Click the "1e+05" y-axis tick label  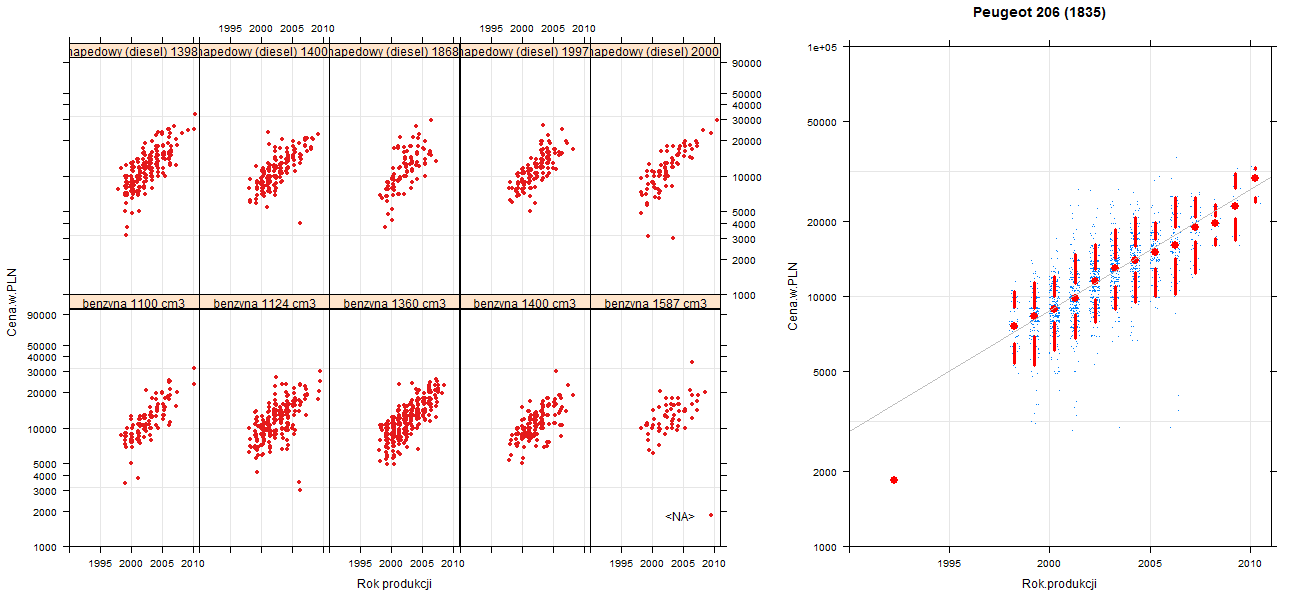824,46
